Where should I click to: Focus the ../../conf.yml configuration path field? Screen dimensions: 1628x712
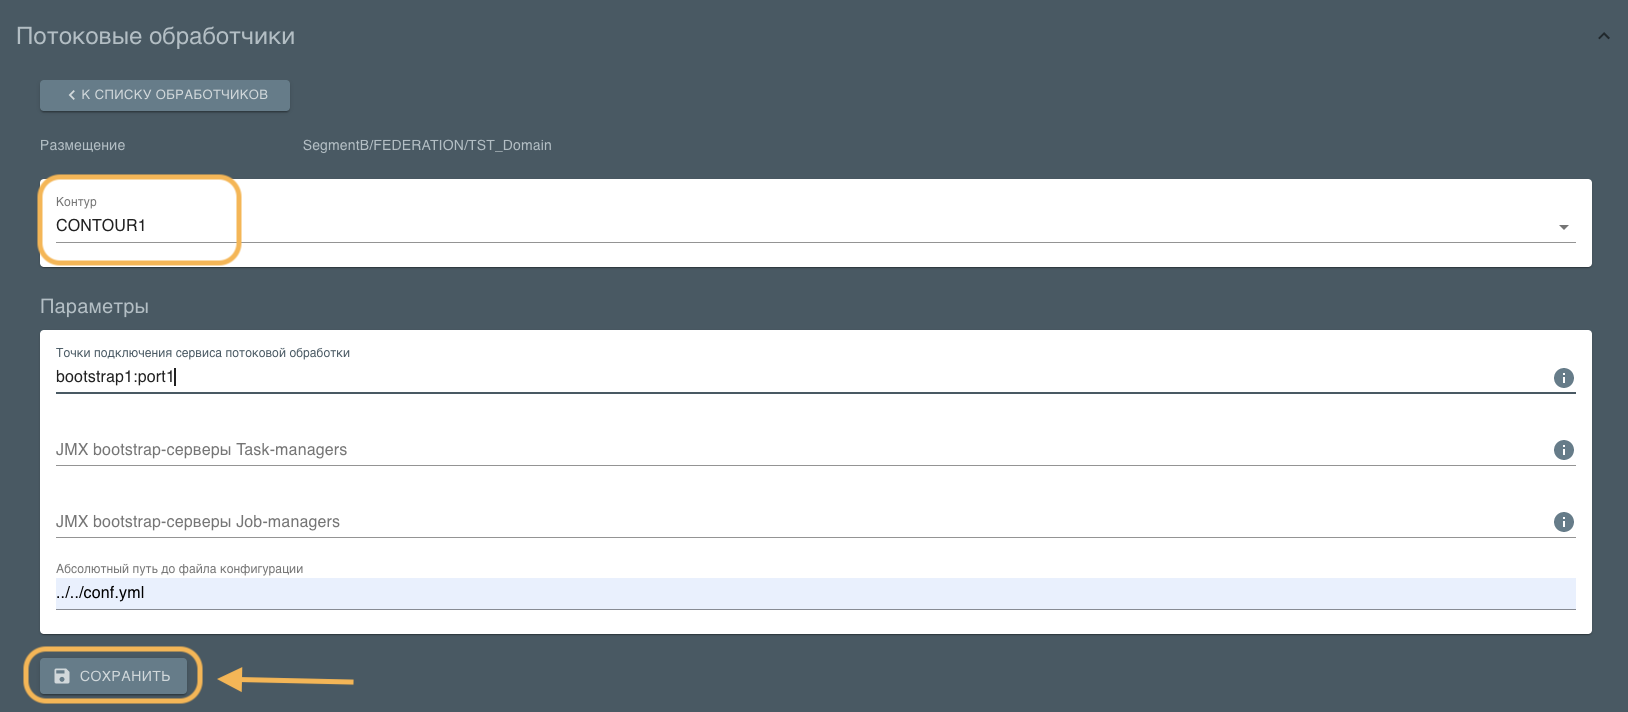[x=800, y=593]
